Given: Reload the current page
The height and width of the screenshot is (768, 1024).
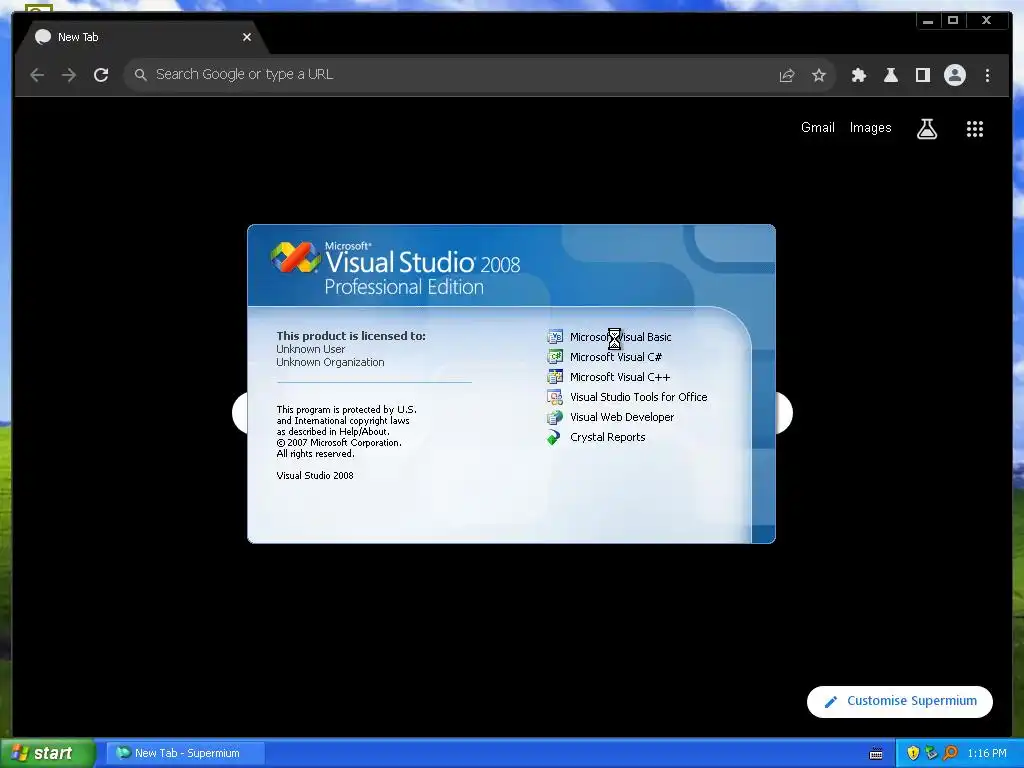Looking at the screenshot, I should [101, 75].
